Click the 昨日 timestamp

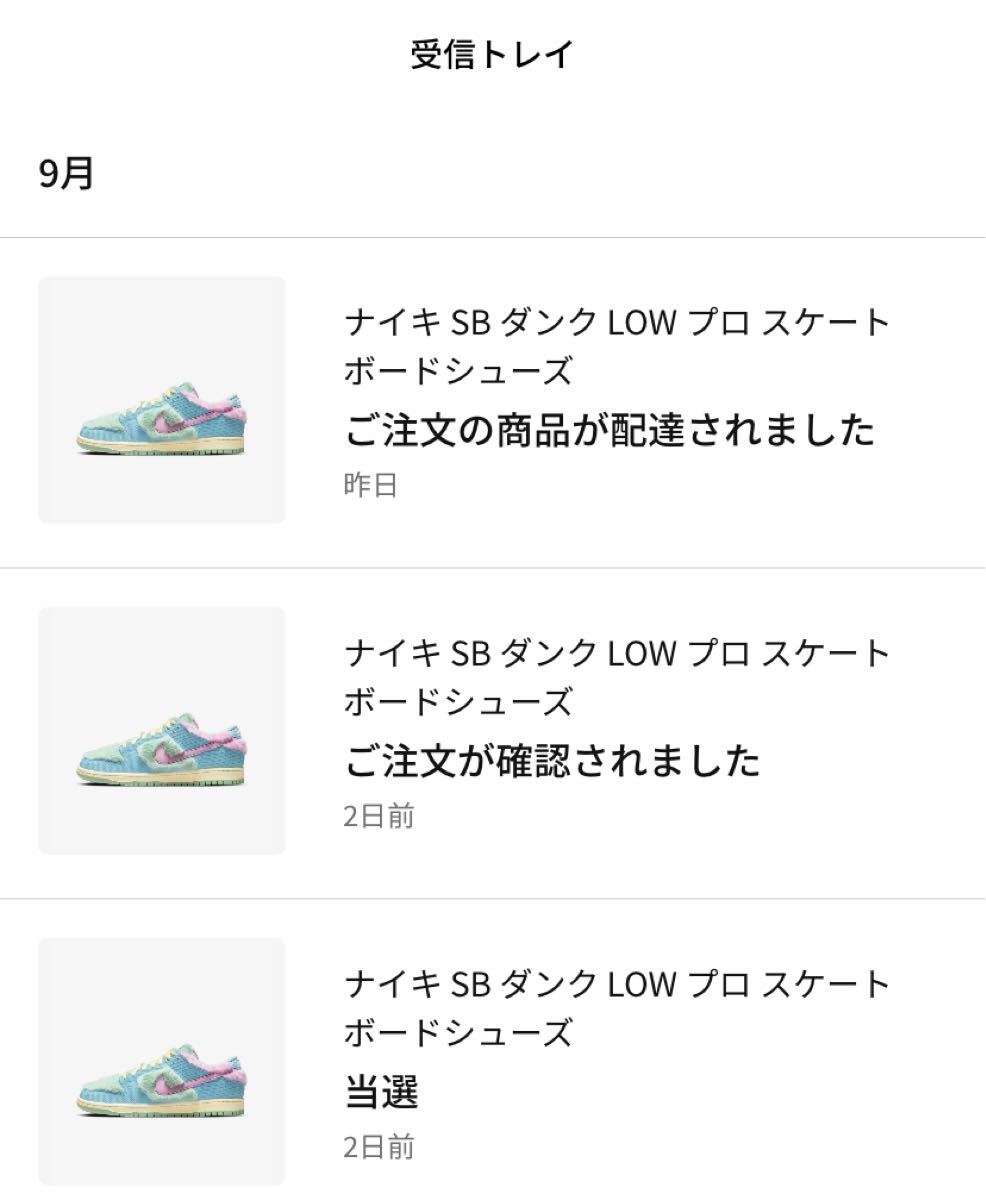[370, 486]
